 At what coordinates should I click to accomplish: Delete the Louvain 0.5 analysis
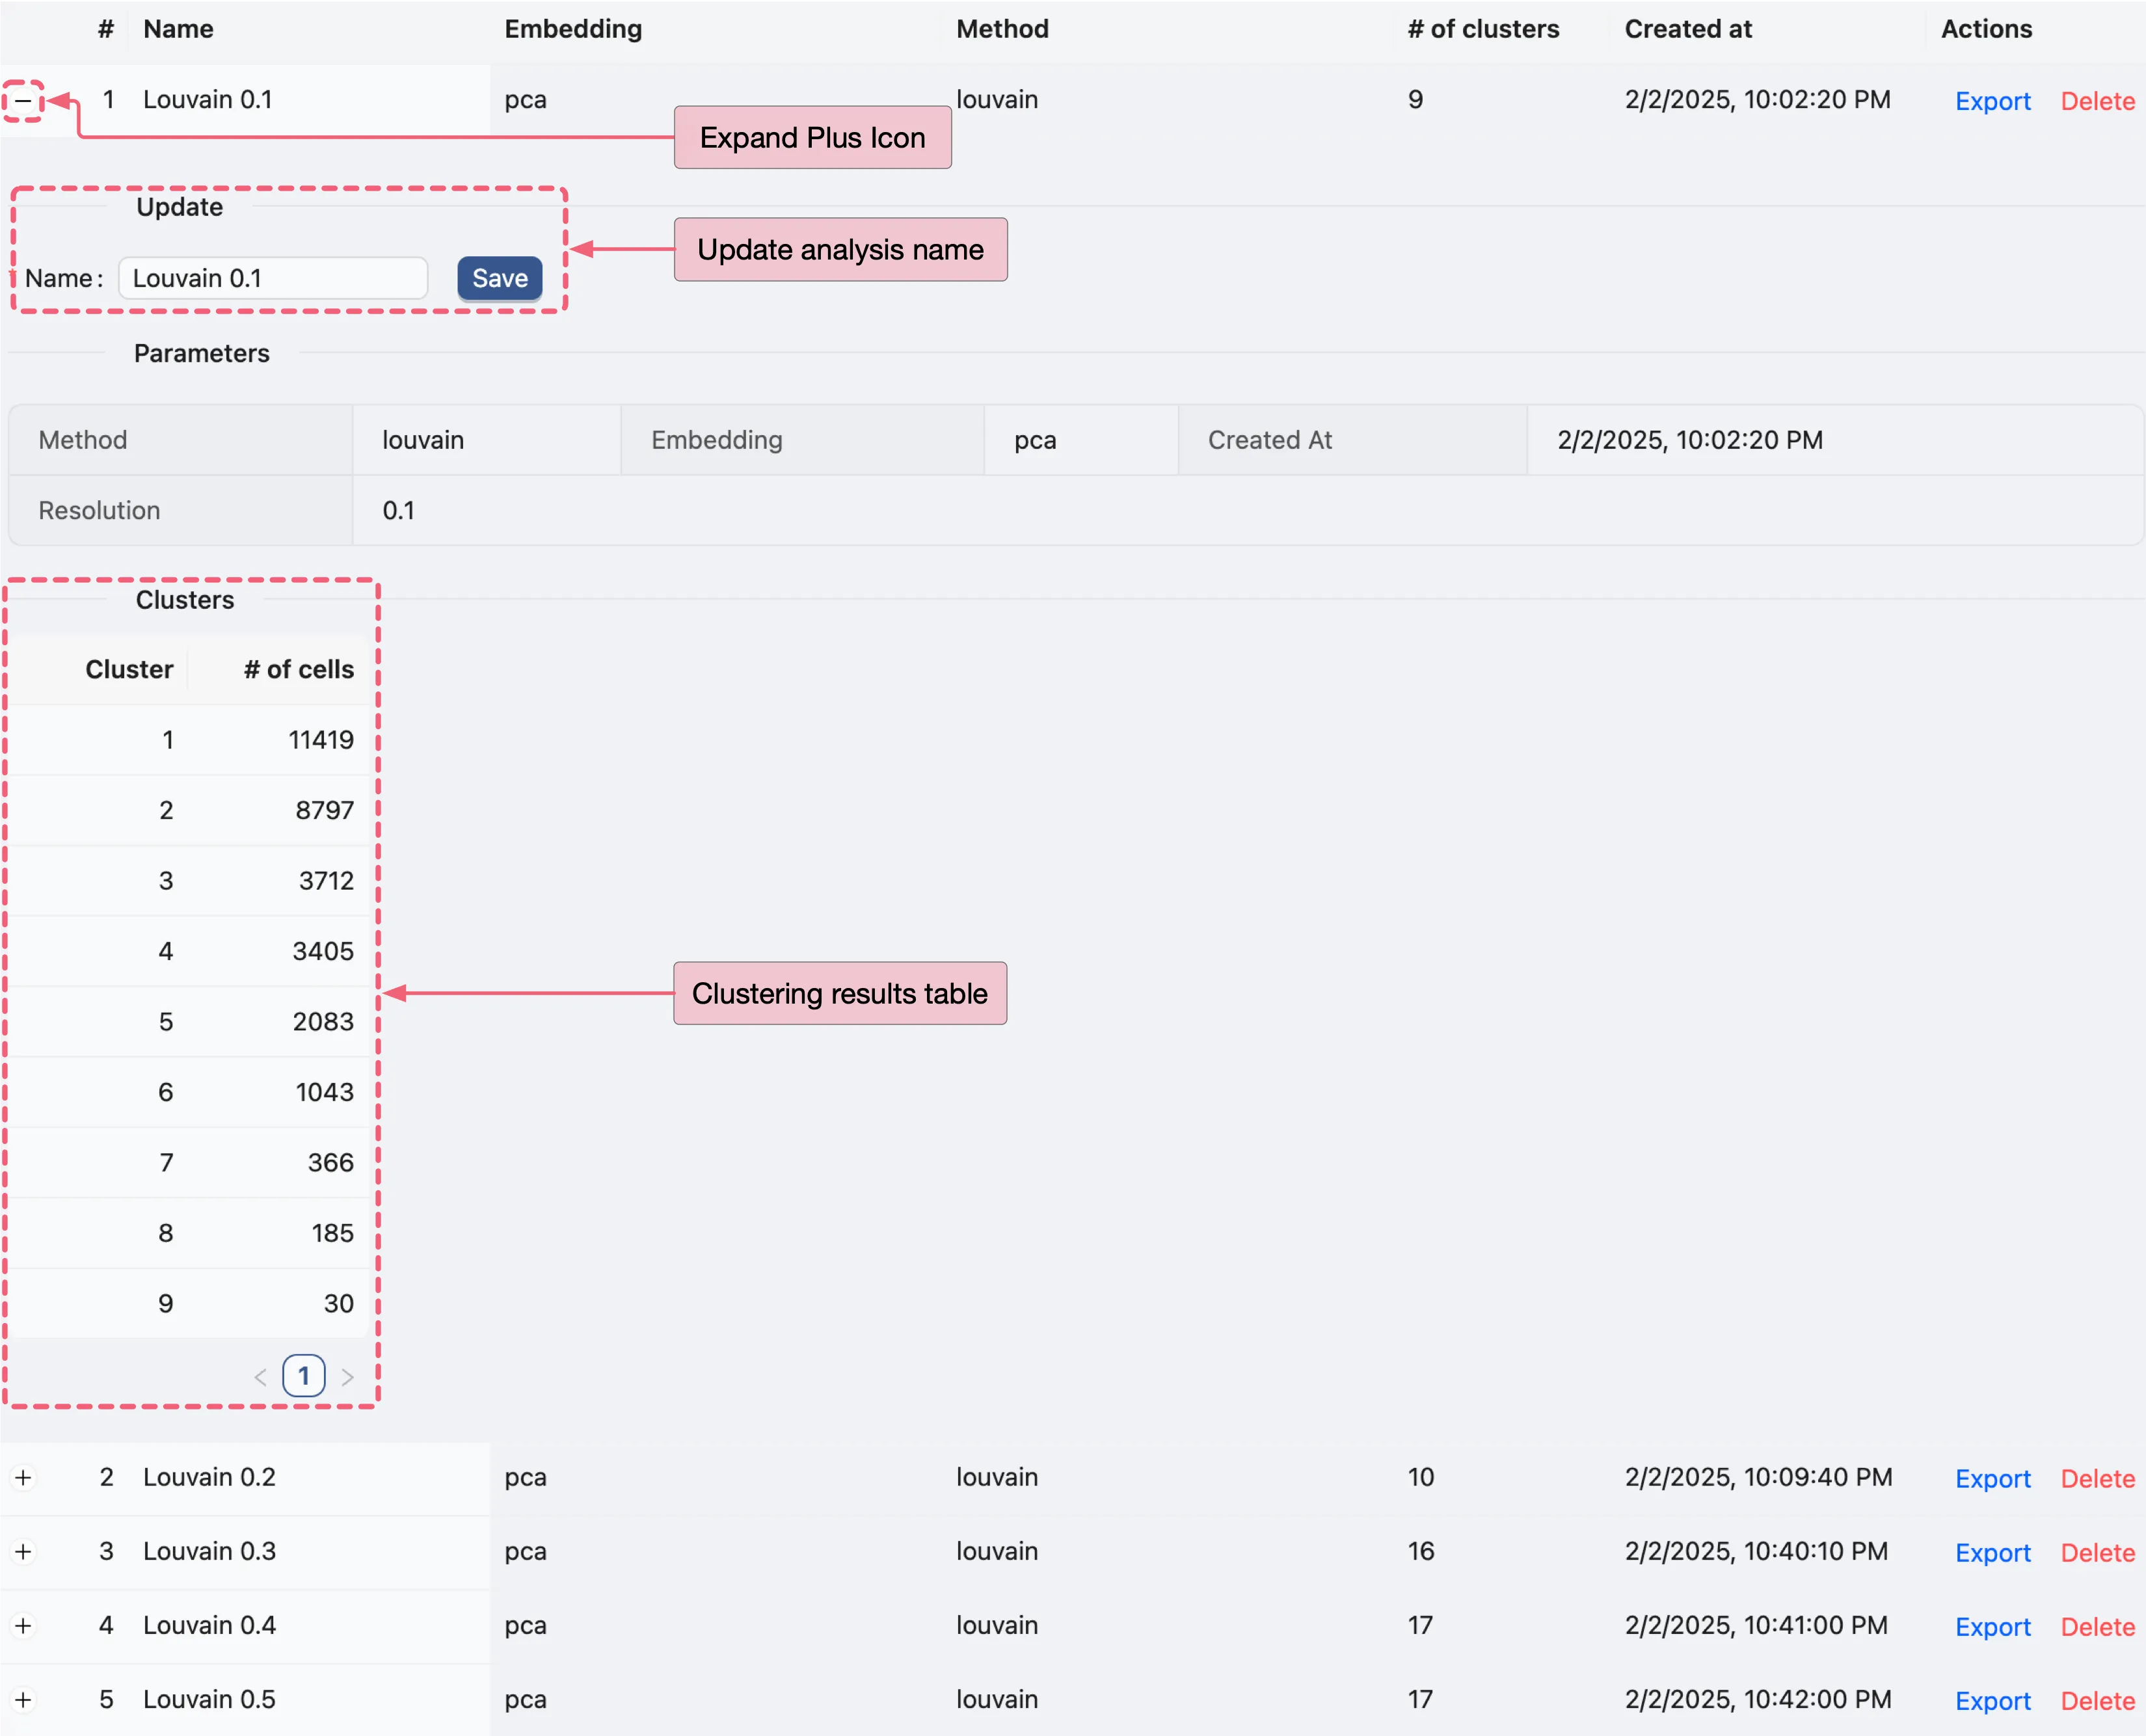[x=2097, y=1699]
